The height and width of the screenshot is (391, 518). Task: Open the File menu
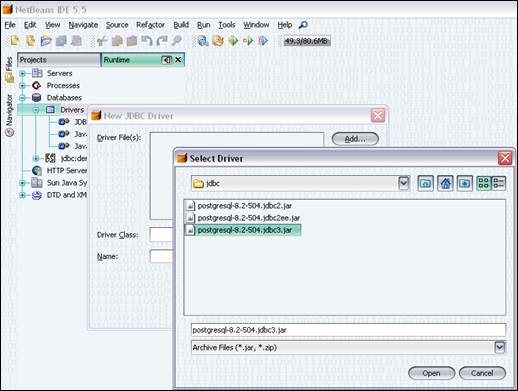click(10, 25)
